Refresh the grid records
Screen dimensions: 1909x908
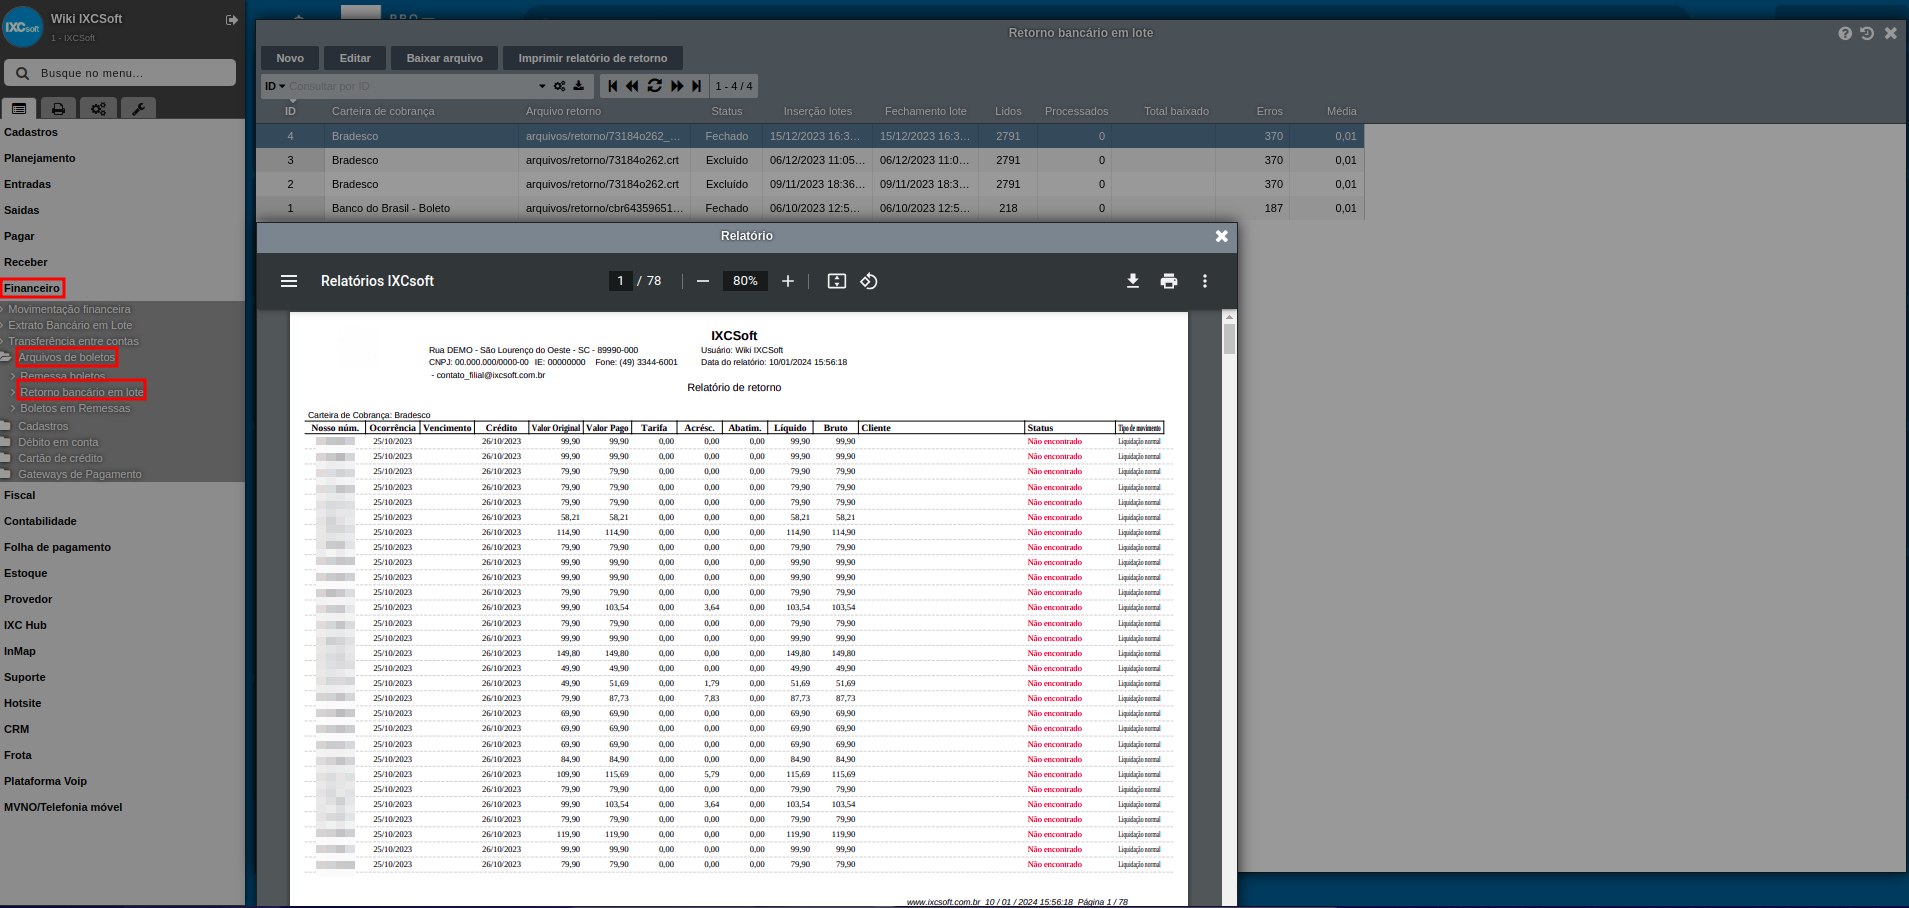click(655, 86)
